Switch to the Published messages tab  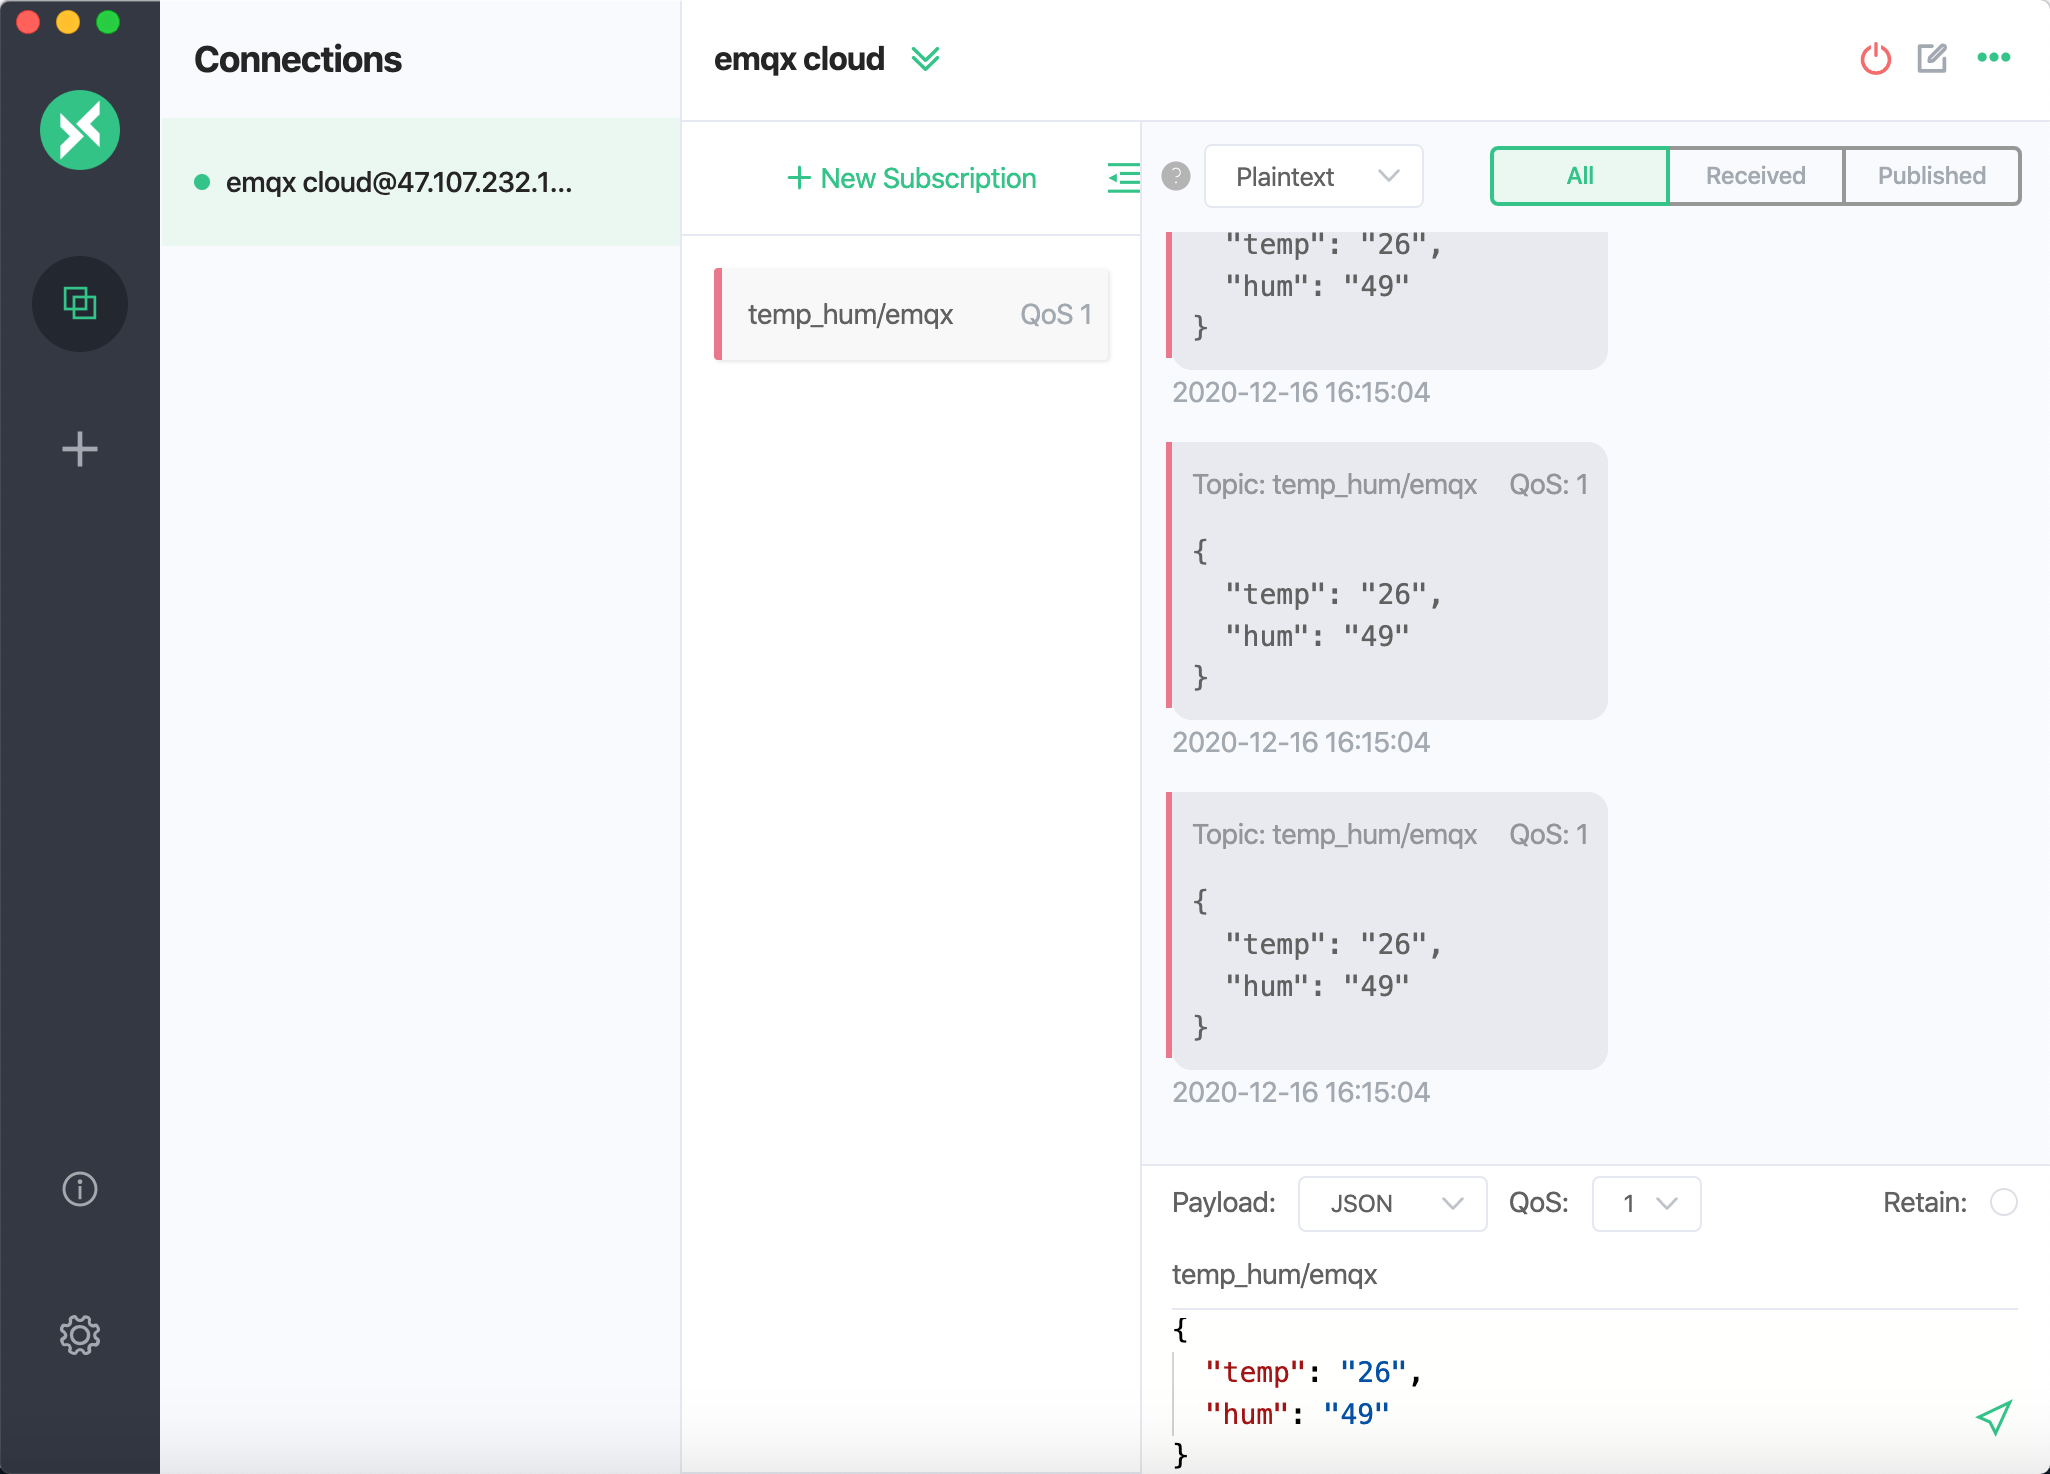[x=1931, y=176]
